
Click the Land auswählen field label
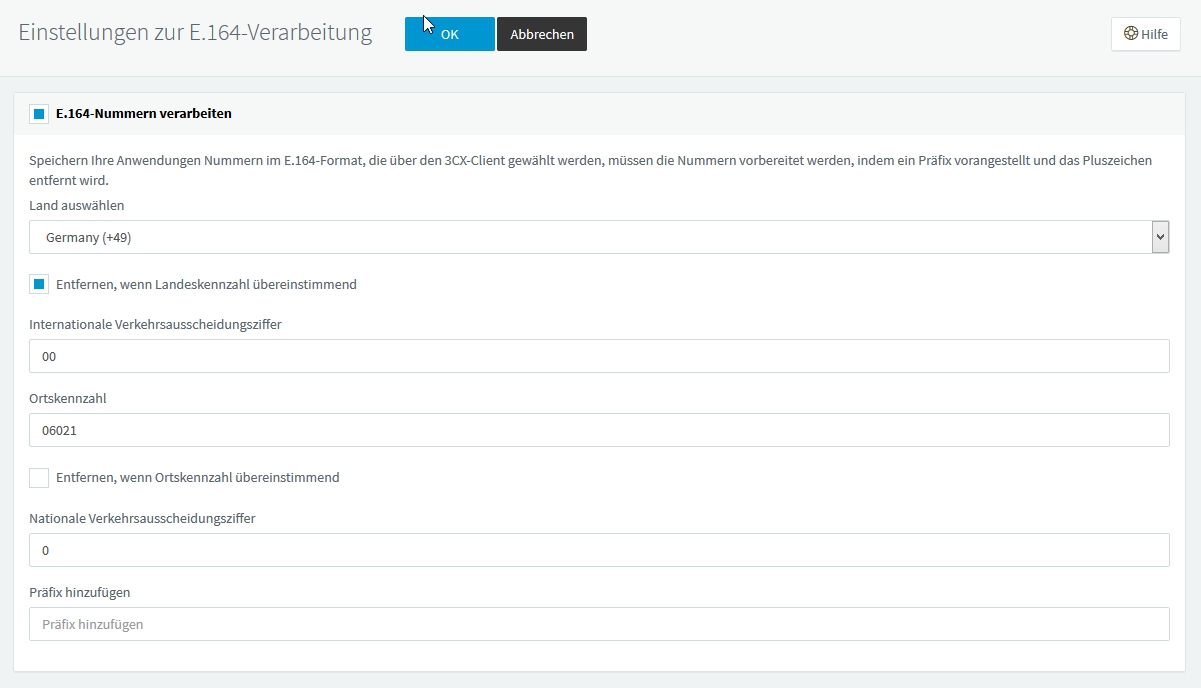coord(77,206)
